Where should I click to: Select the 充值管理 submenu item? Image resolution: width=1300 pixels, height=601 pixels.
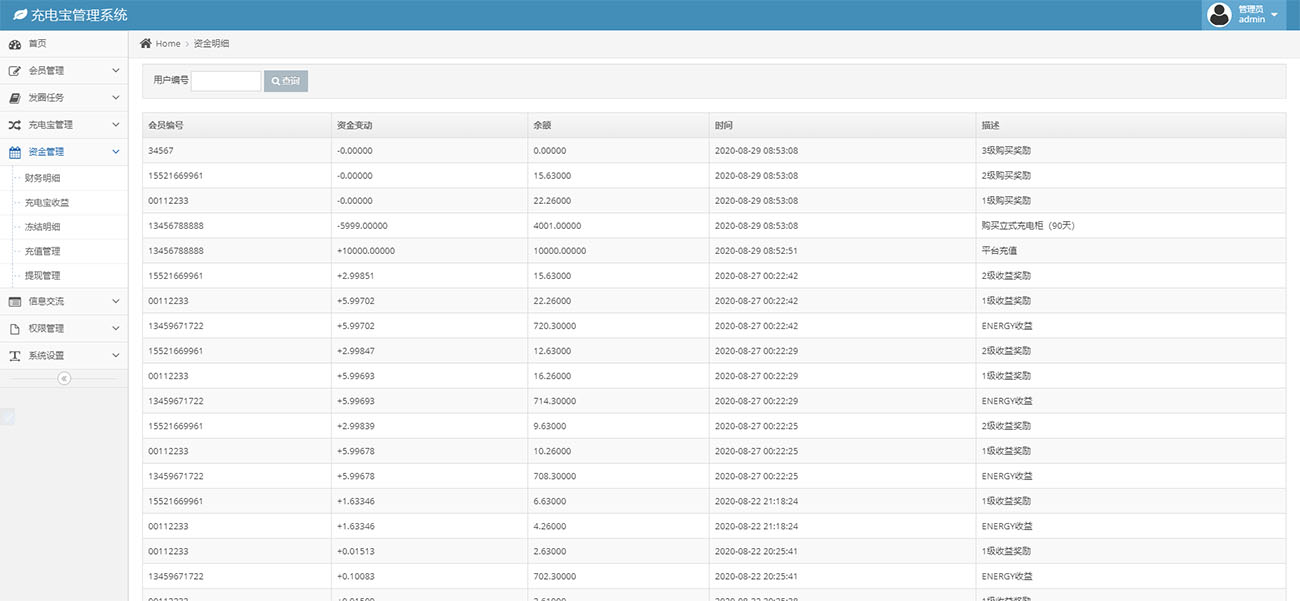click(x=43, y=252)
